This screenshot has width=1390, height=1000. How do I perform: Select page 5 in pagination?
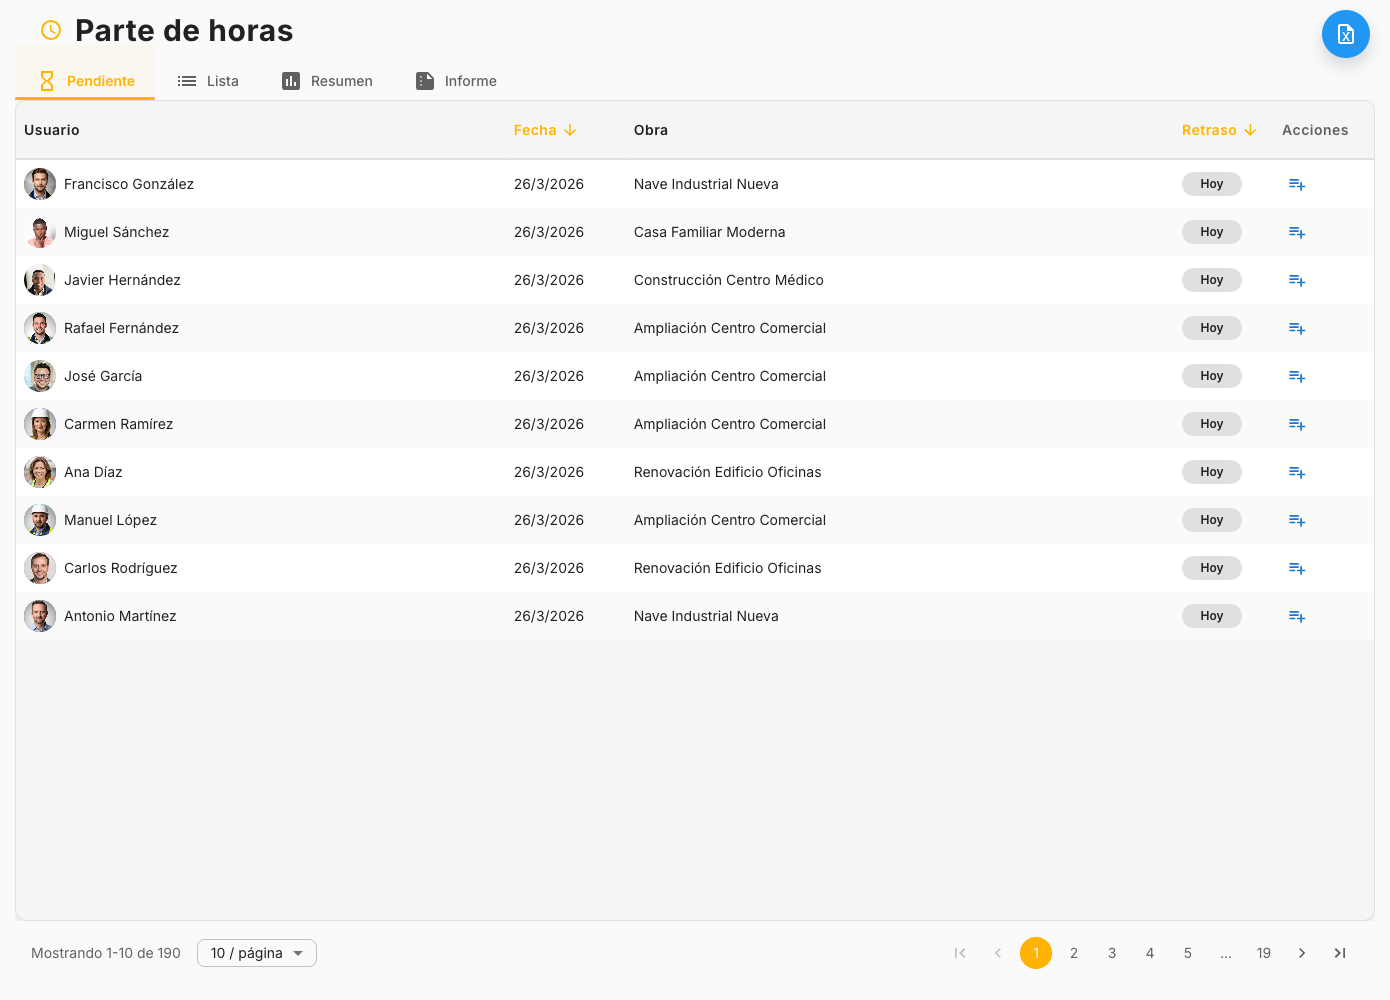pos(1187,953)
